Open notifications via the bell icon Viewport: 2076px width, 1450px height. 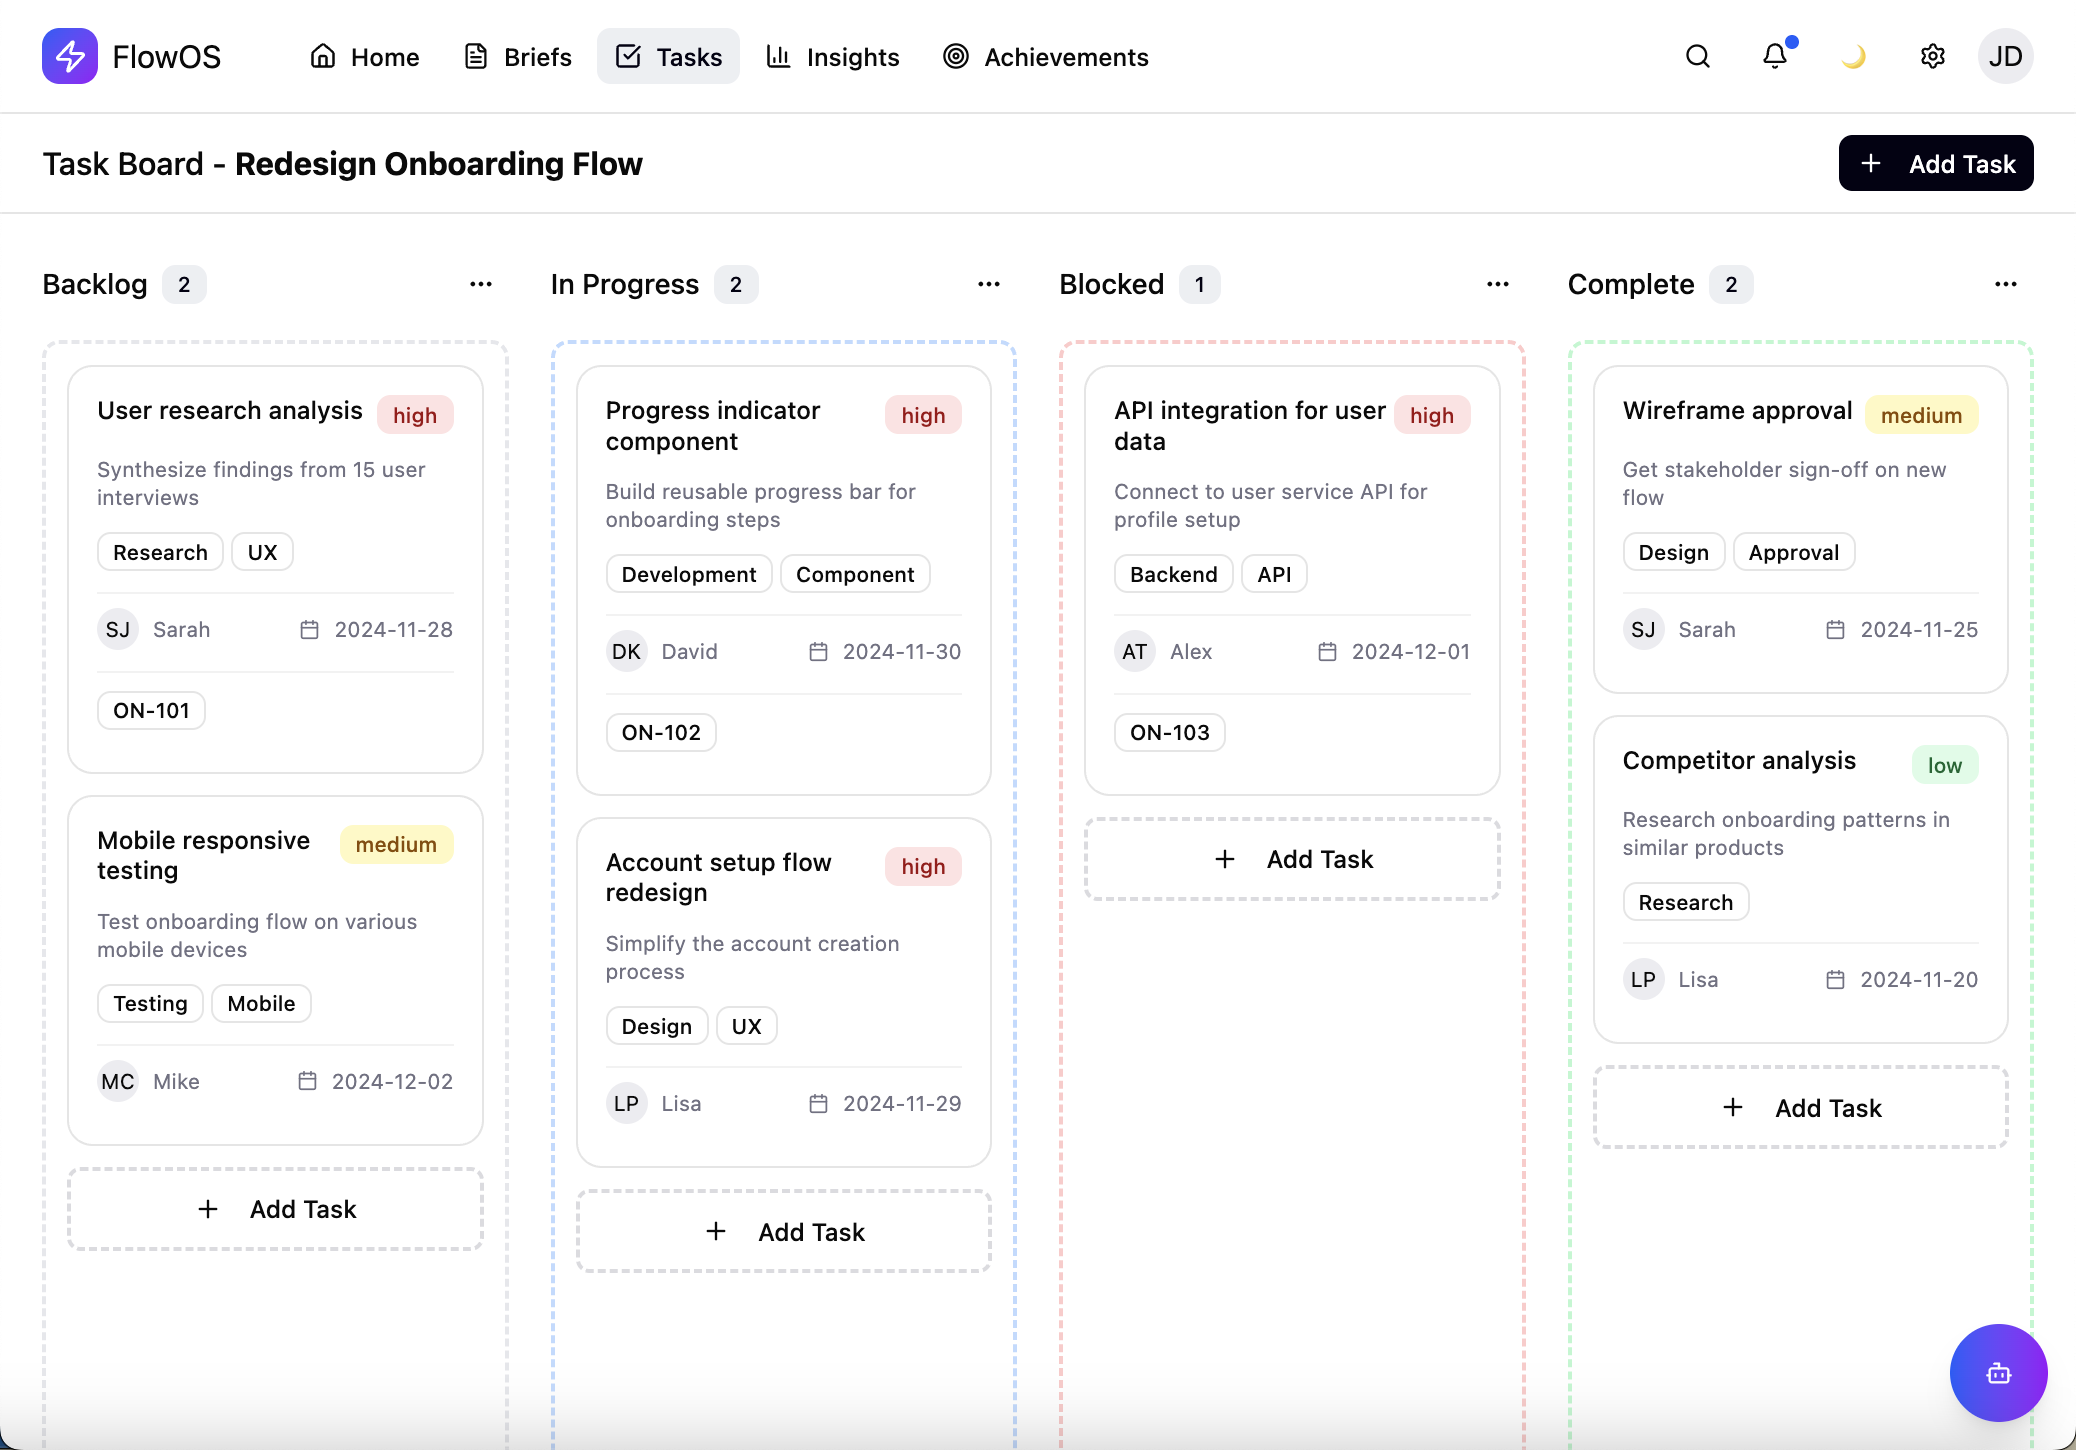point(1776,57)
